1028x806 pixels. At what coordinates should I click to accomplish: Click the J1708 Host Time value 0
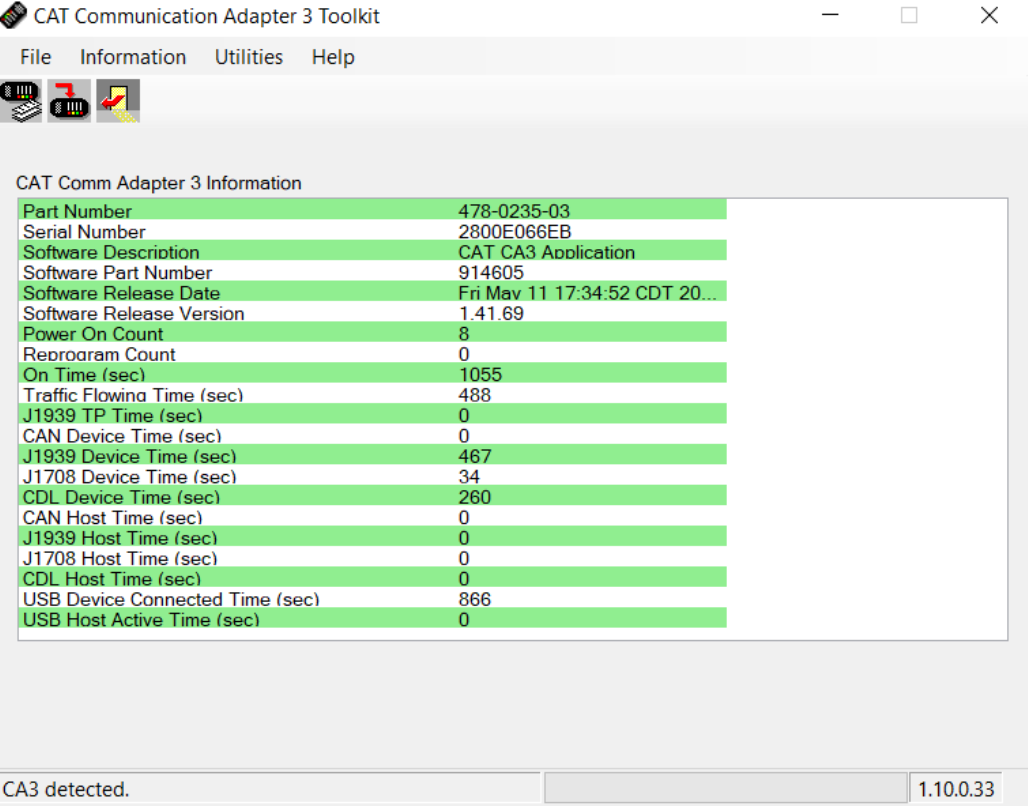[464, 558]
